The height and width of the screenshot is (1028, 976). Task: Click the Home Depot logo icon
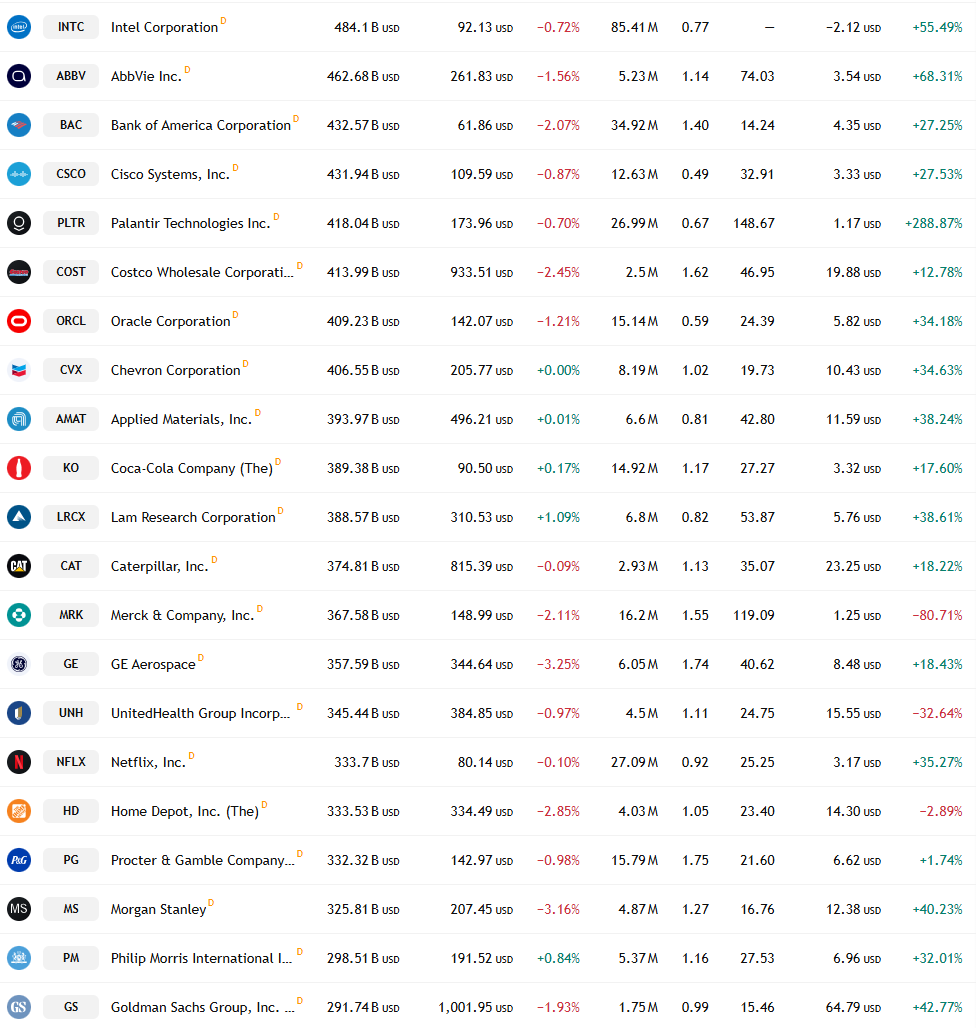point(19,810)
